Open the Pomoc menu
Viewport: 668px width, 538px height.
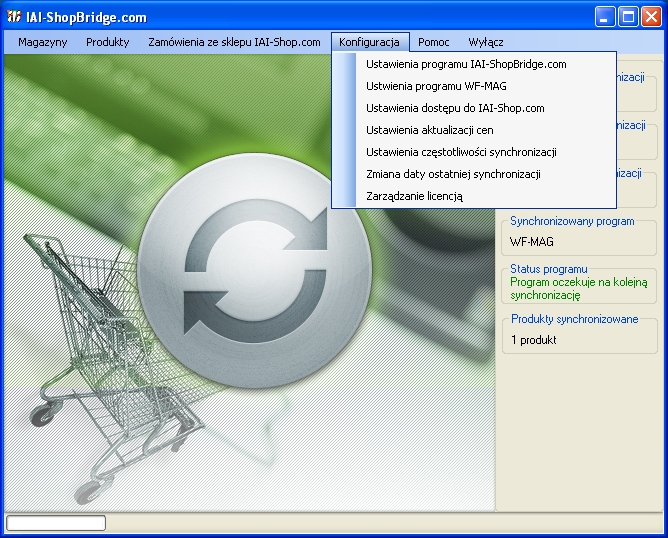click(433, 42)
